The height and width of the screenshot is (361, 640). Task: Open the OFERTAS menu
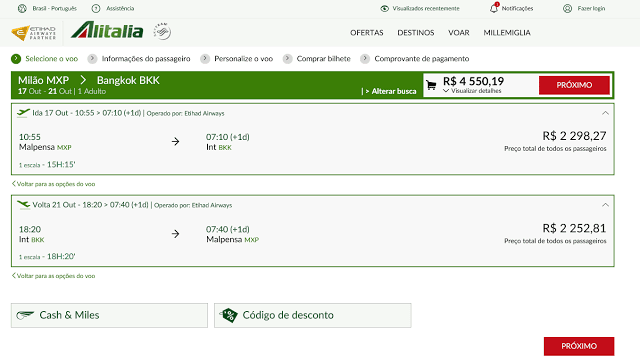point(367,33)
